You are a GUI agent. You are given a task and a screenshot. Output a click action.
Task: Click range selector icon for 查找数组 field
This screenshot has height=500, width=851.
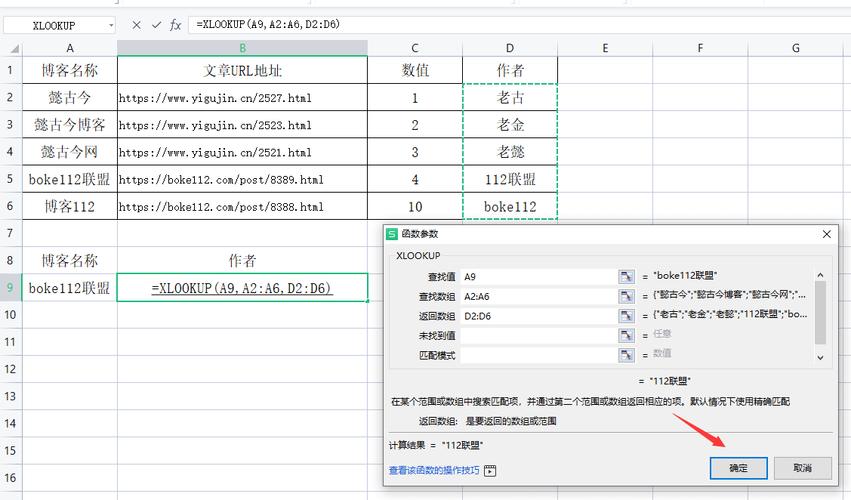pos(626,296)
